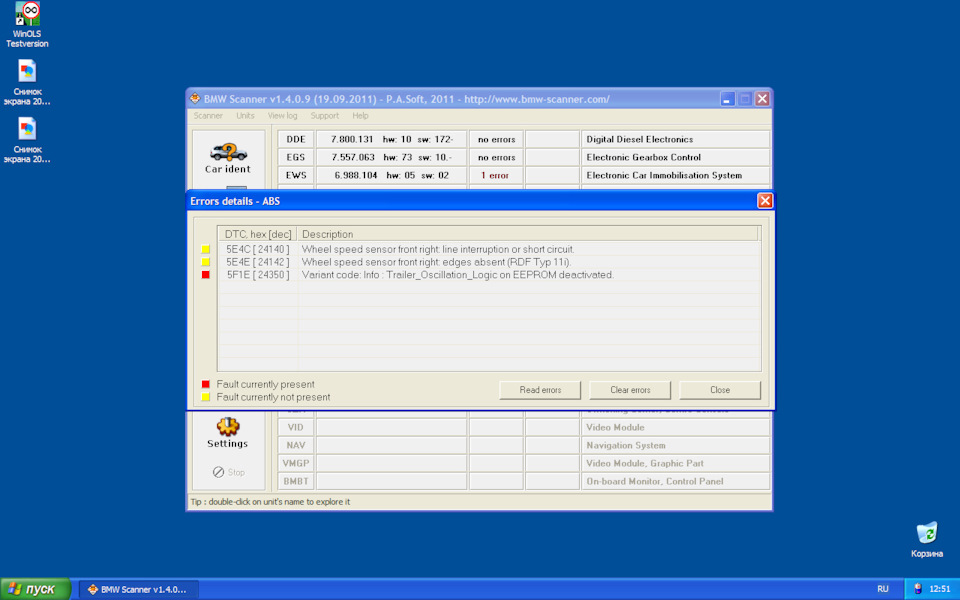The width and height of the screenshot is (960, 600).
Task: Open the Units menu
Action: coord(246,116)
